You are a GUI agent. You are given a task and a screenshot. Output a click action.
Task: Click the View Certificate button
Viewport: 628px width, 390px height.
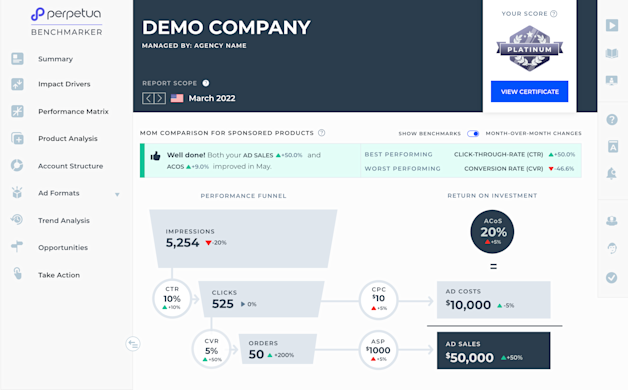(529, 92)
